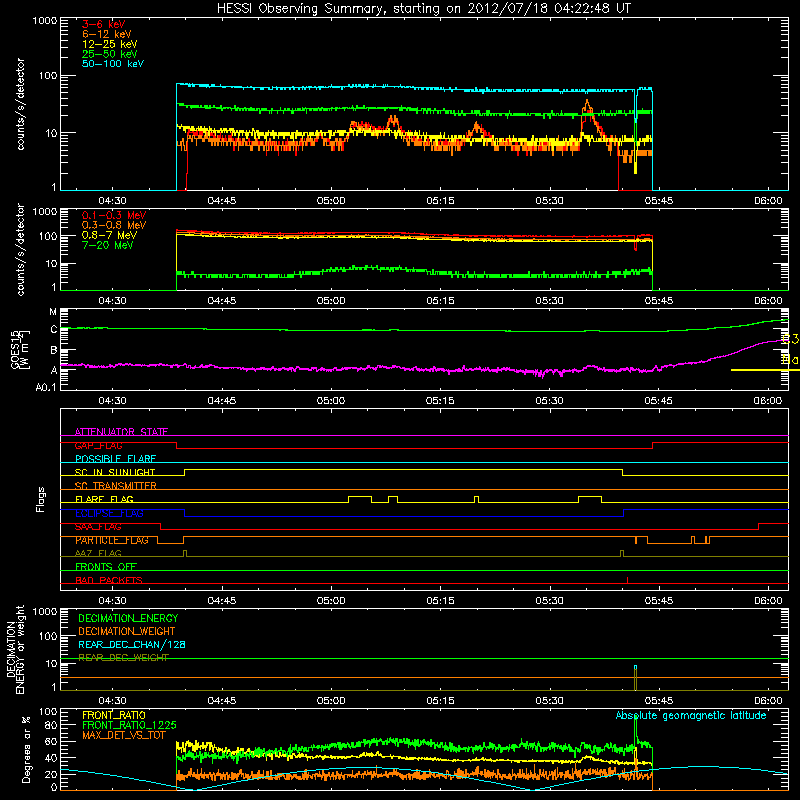This screenshot has height=800, width=800.
Task: Pick the POSSIBLE_FLARE flag label
Action: click(115, 459)
